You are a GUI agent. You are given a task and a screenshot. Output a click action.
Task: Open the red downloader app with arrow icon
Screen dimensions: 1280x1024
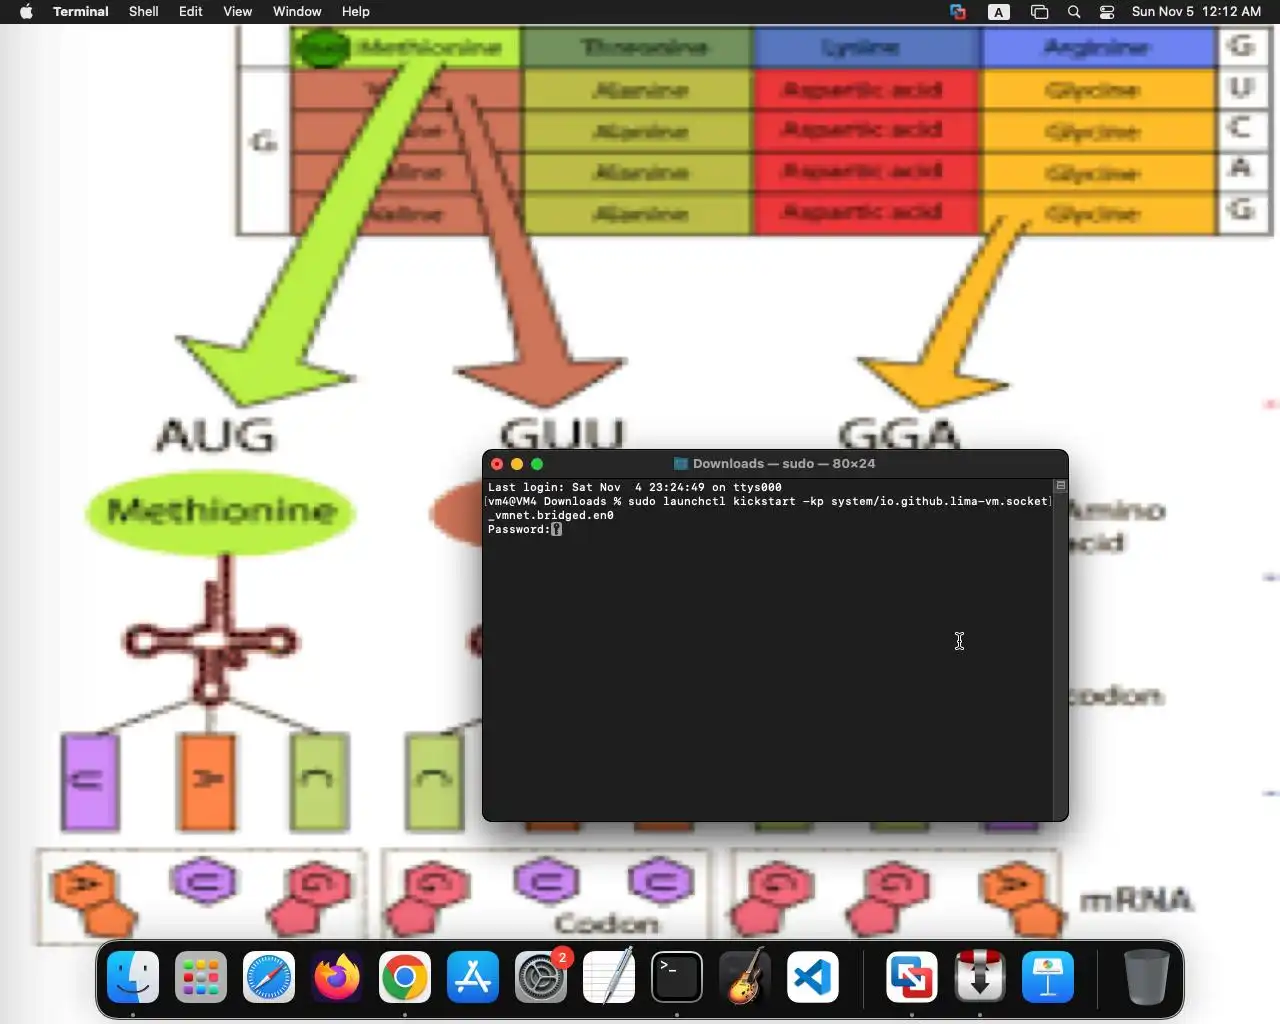pyautogui.click(x=980, y=977)
